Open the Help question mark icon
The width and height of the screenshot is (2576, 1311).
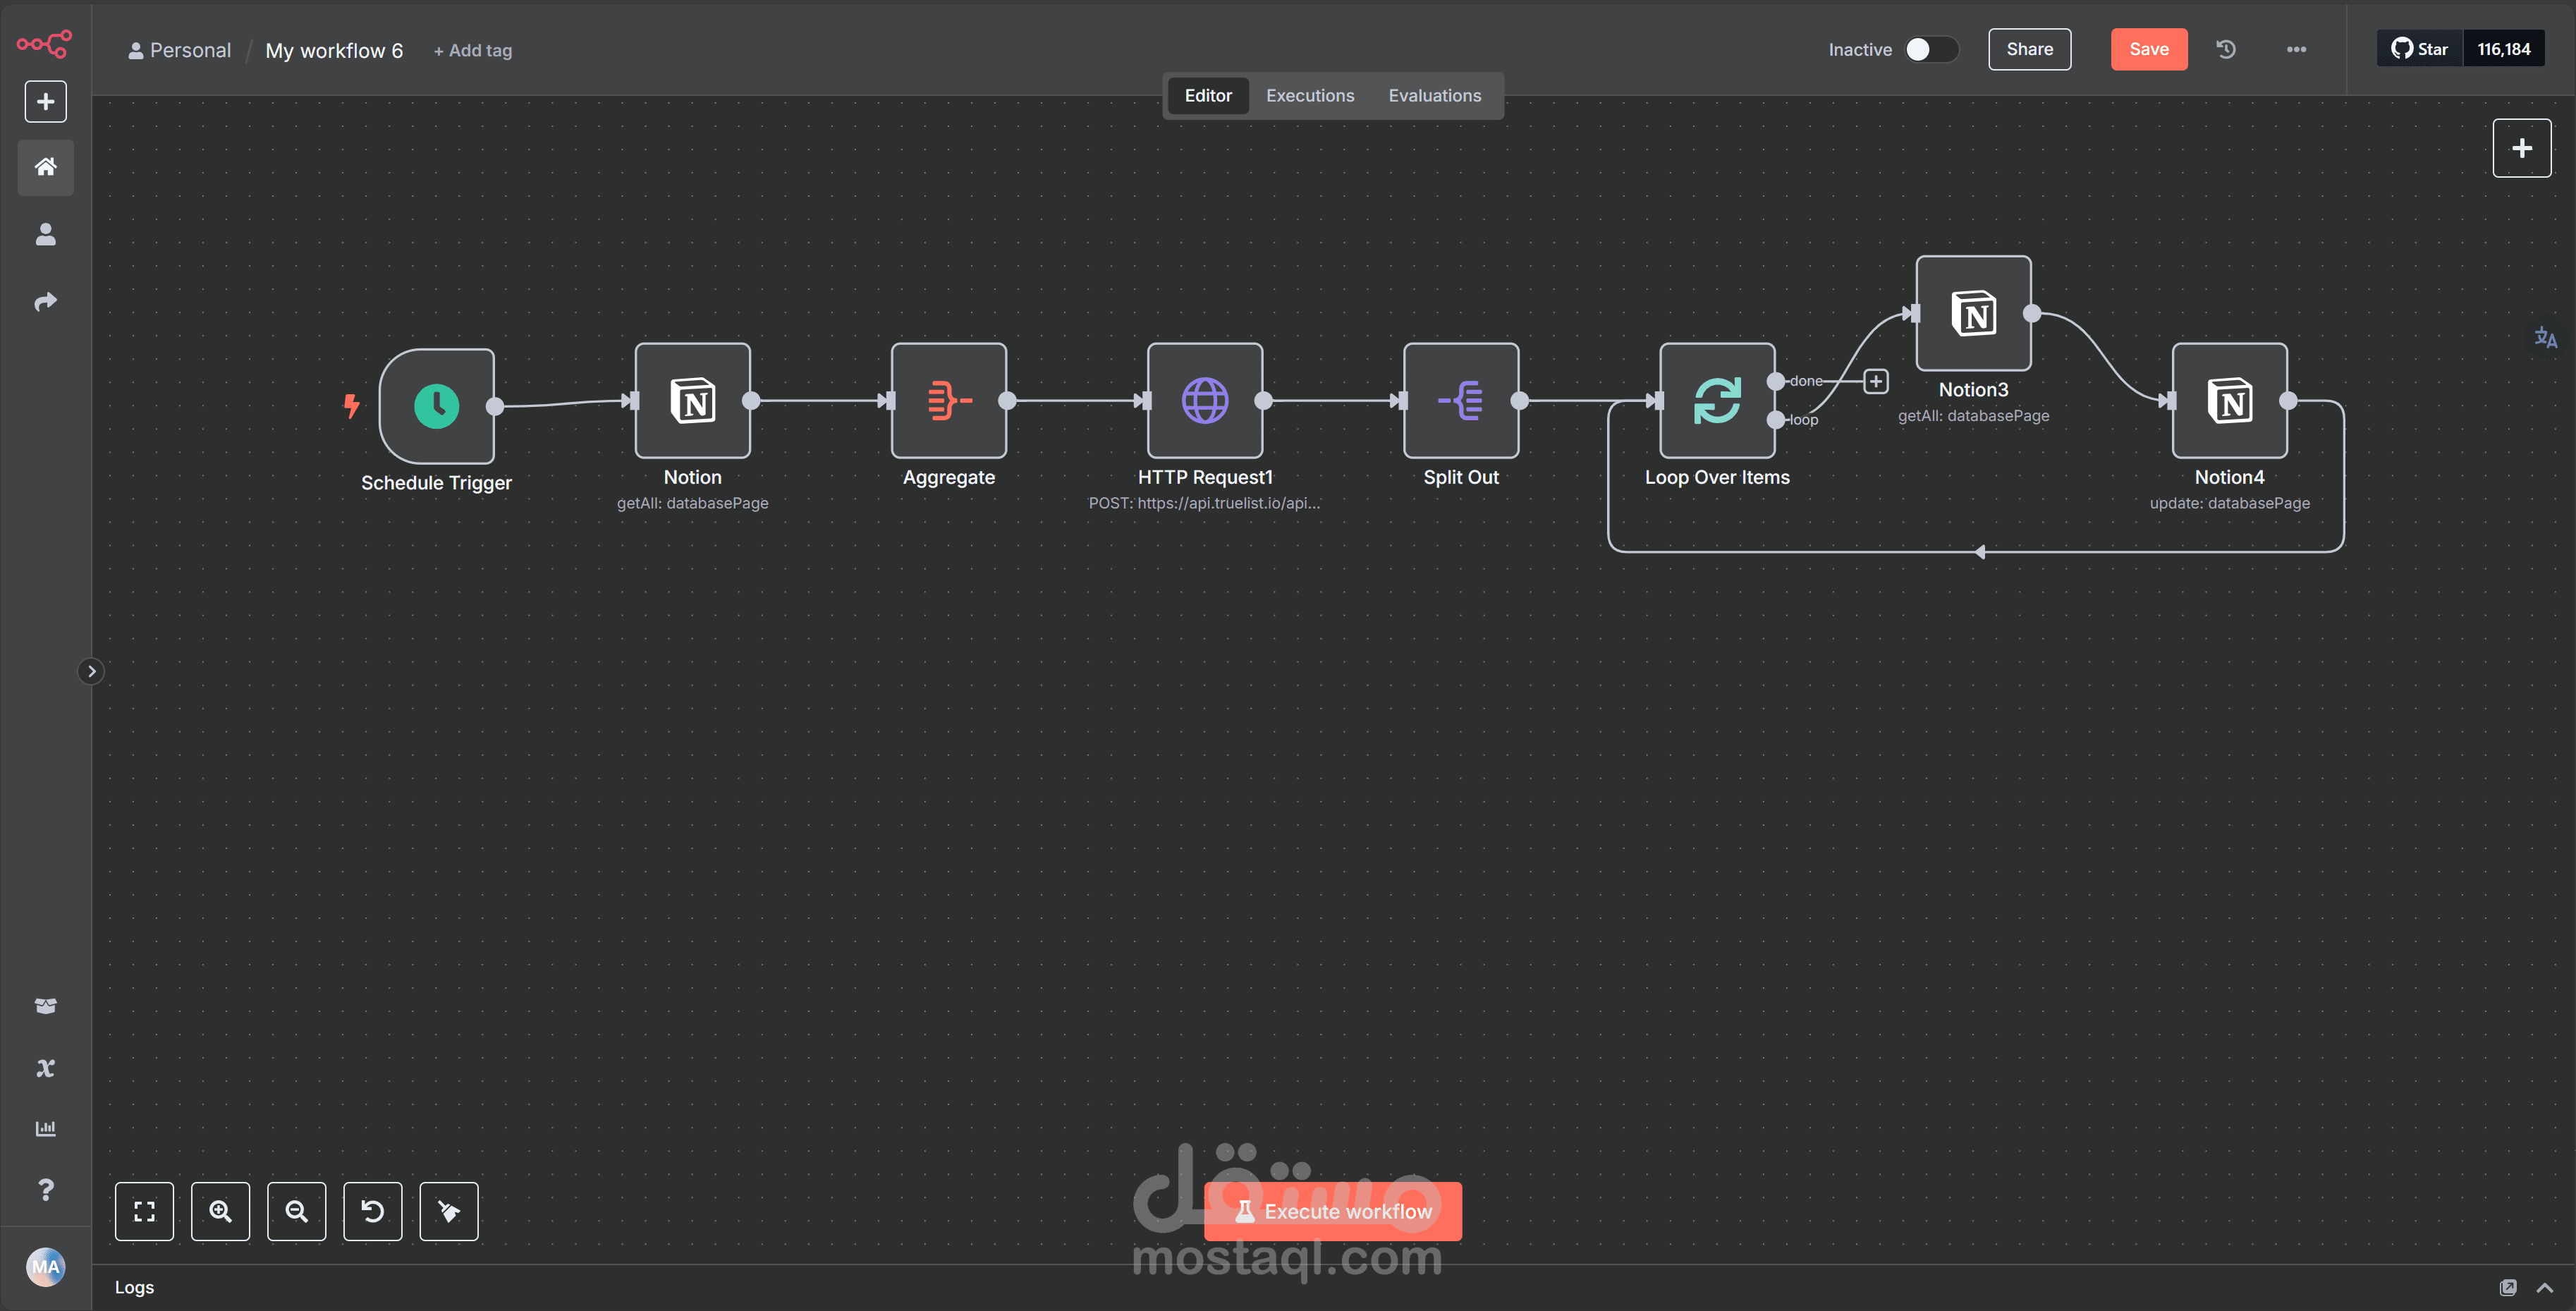pyautogui.click(x=45, y=1189)
